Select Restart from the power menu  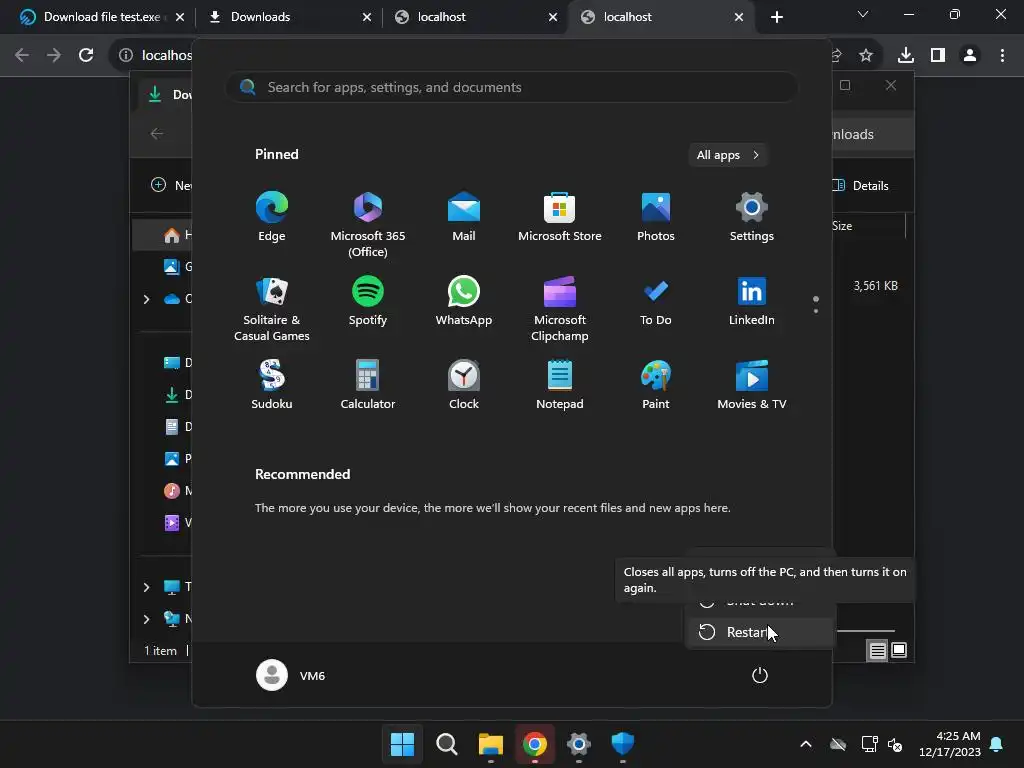[x=760, y=632]
